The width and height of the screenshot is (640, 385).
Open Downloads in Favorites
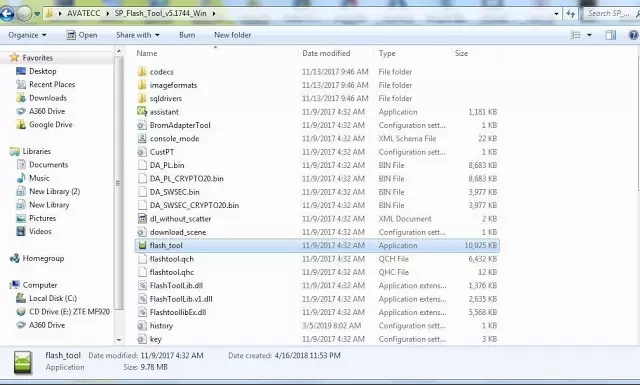pyautogui.click(x=48, y=98)
